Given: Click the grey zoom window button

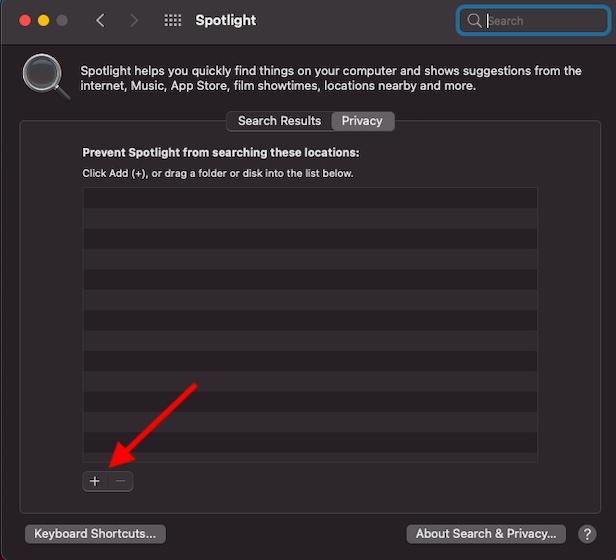Looking at the screenshot, I should pos(62,20).
